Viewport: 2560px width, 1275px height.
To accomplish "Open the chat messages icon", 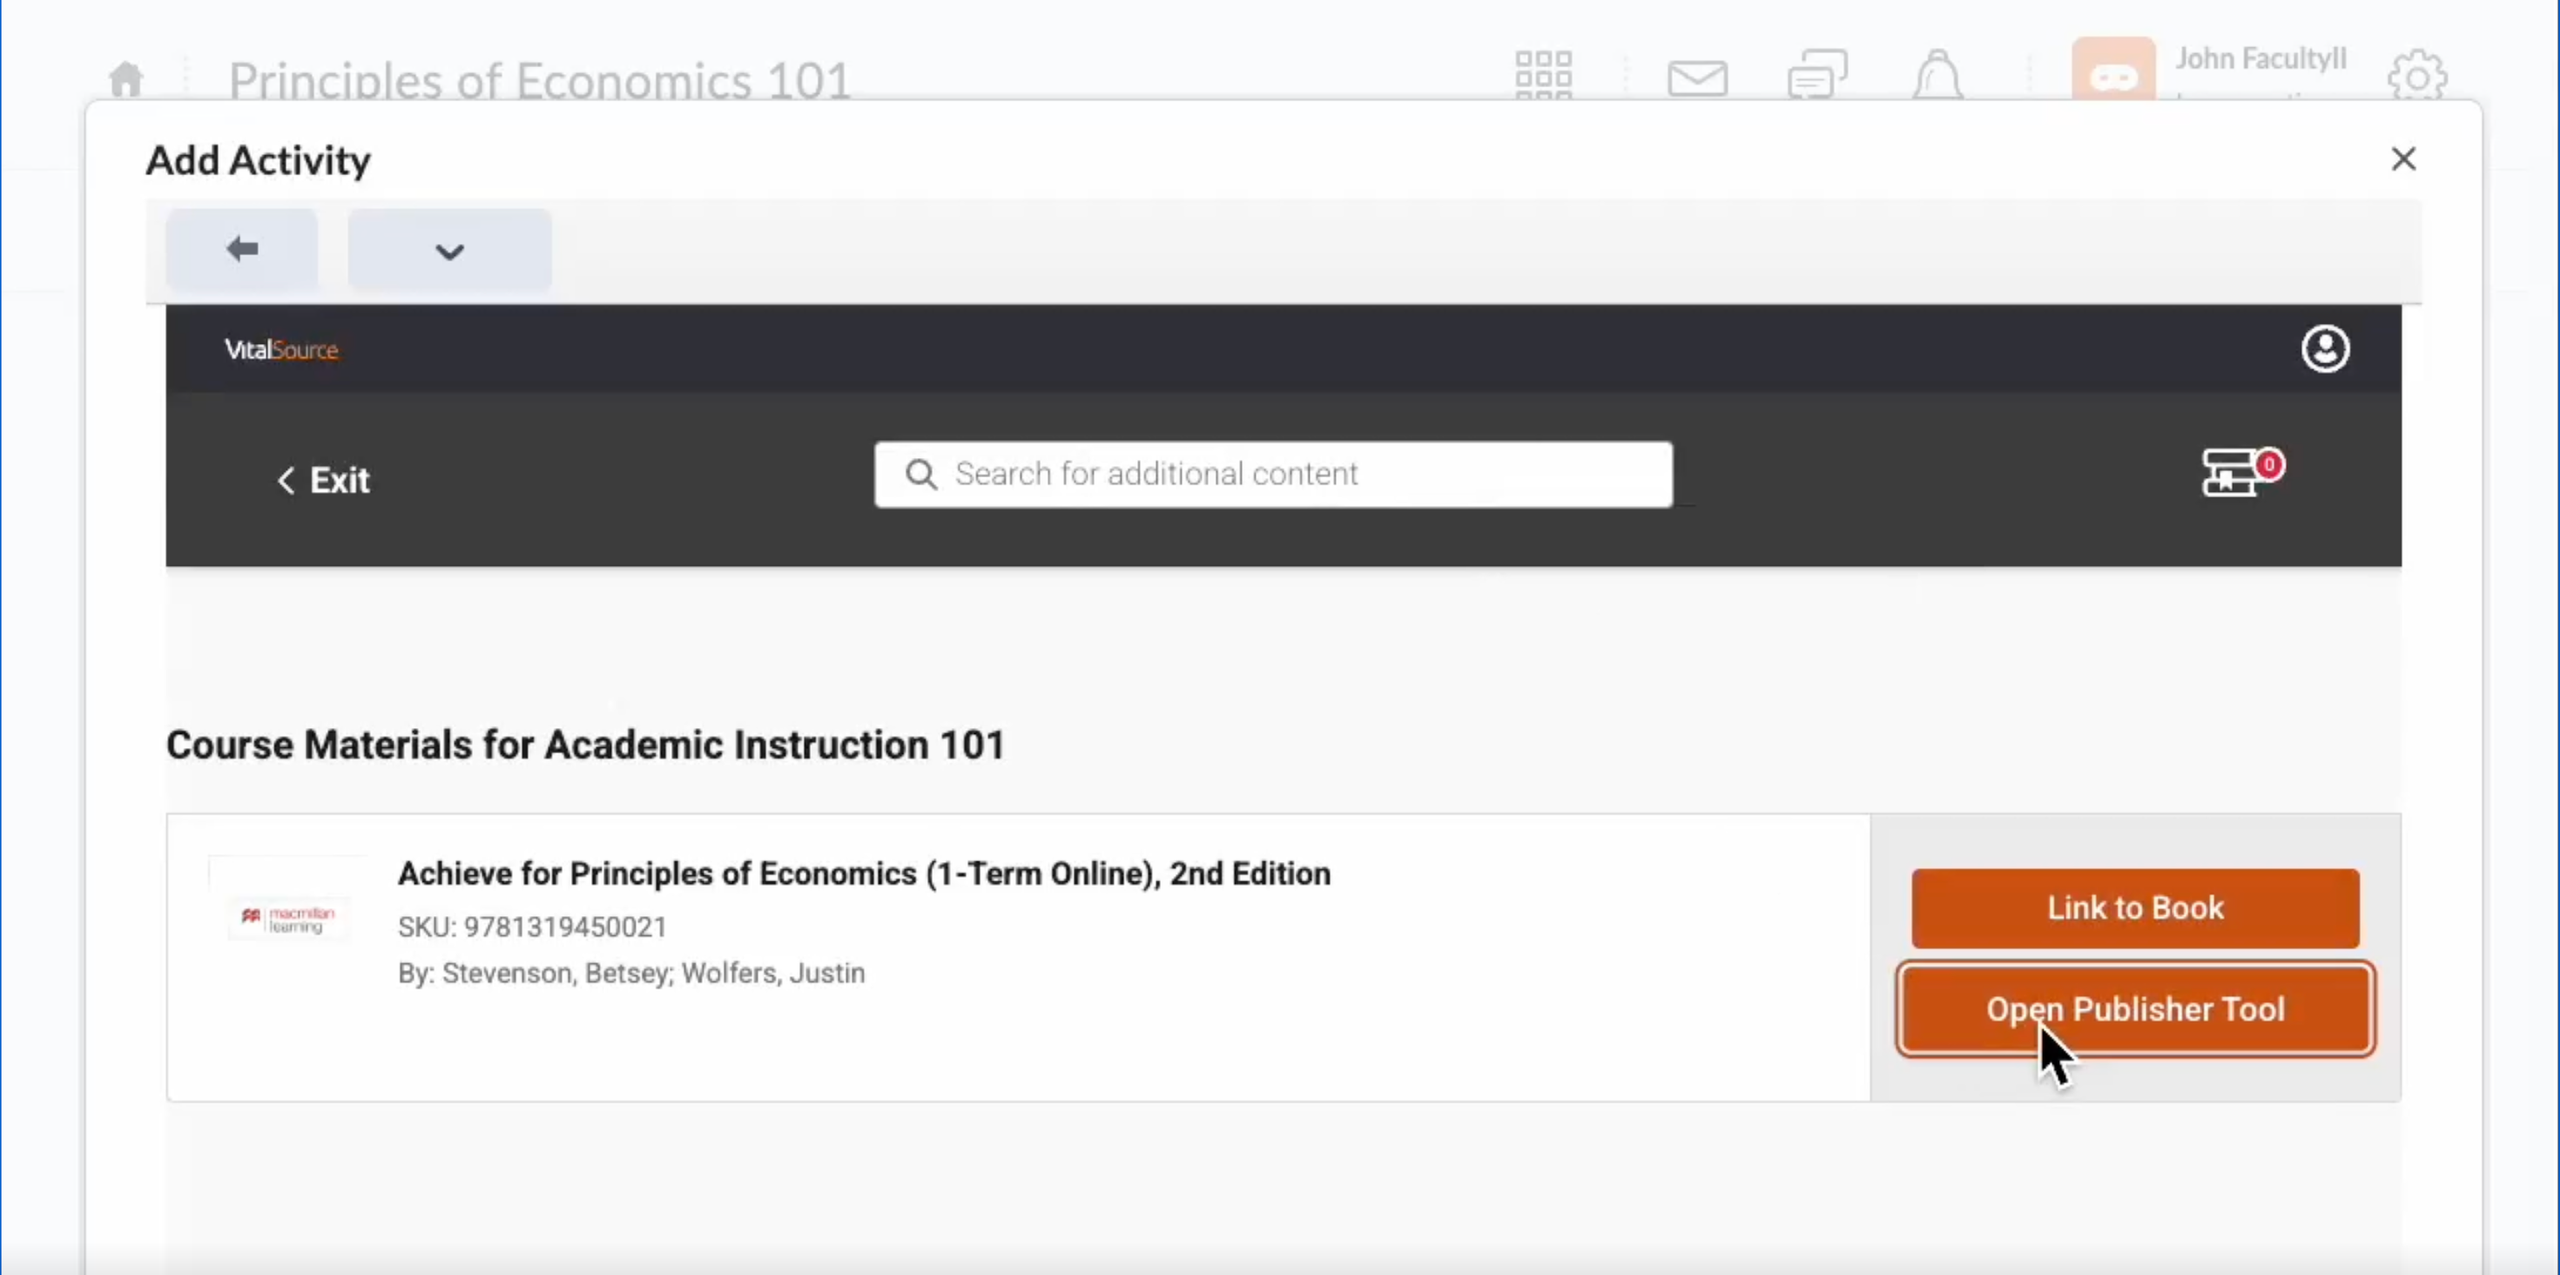I will (1817, 75).
